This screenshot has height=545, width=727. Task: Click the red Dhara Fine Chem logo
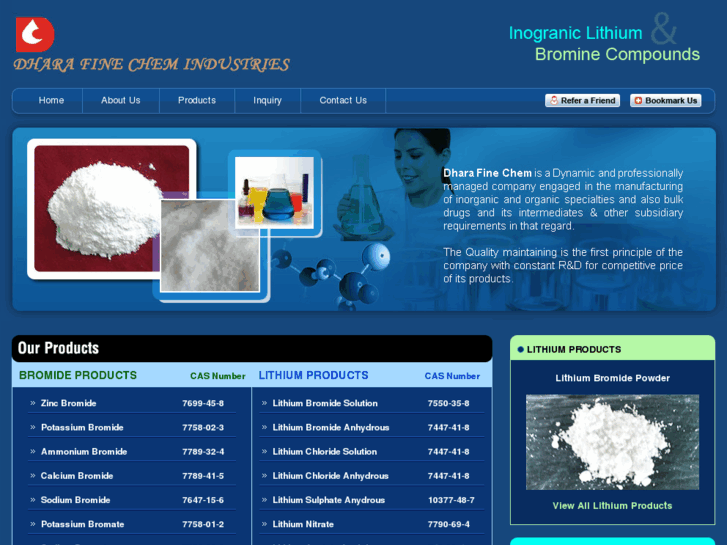[35, 35]
